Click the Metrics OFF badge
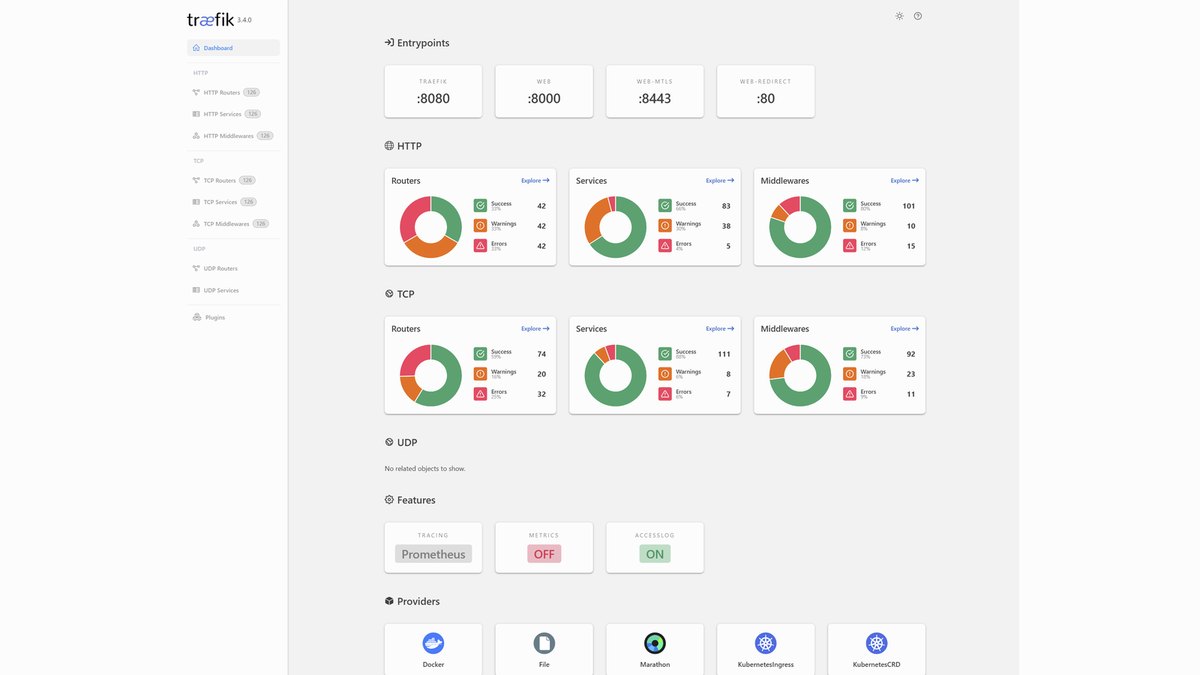 [544, 554]
